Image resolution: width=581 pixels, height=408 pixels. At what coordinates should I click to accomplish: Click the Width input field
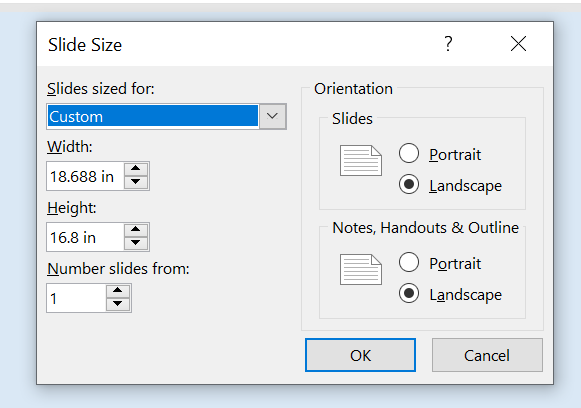[86, 176]
